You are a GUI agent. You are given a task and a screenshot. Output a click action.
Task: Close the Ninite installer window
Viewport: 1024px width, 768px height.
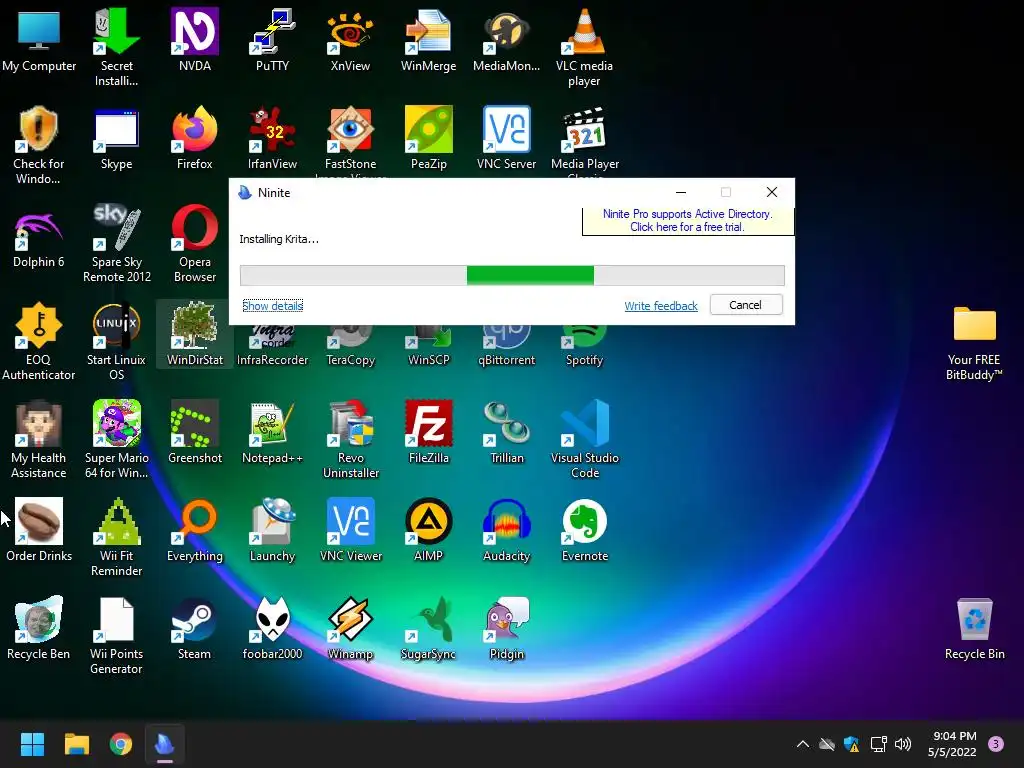tap(772, 192)
